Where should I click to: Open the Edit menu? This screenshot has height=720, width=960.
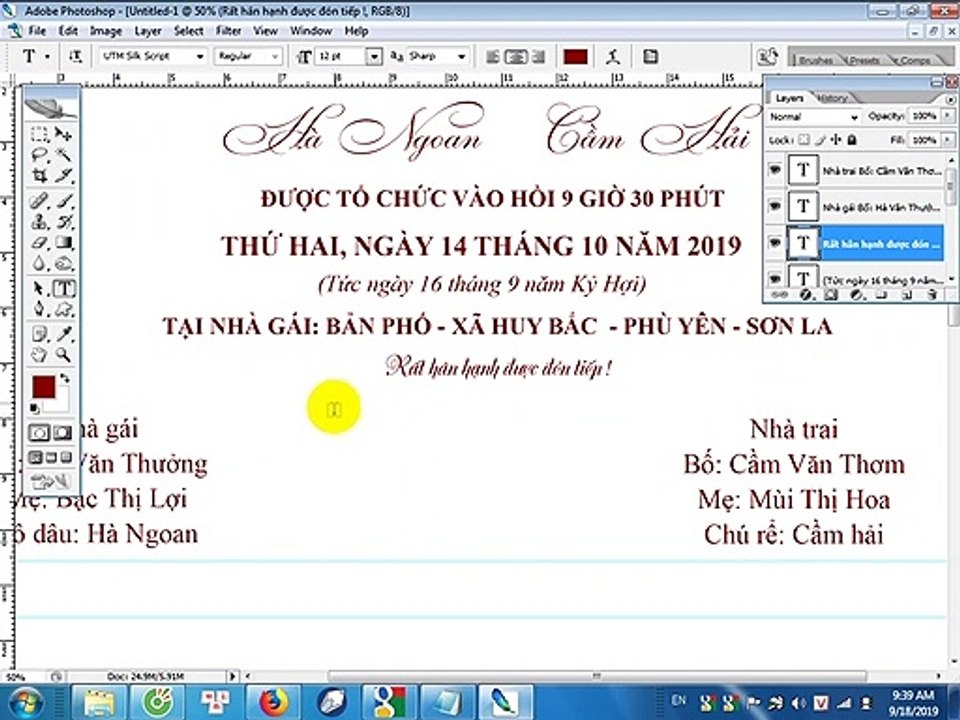68,31
